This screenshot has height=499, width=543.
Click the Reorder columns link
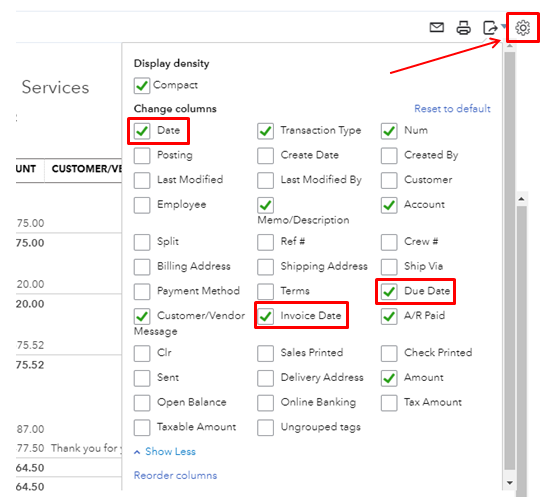click(175, 475)
